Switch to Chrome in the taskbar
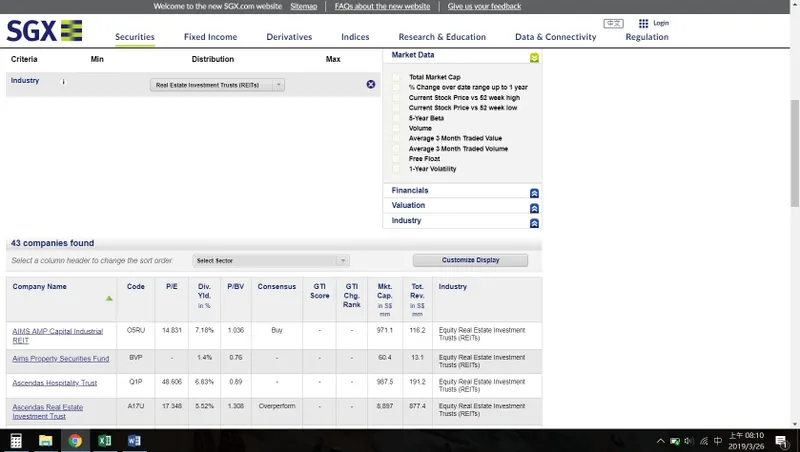The image size is (800, 452). point(75,441)
